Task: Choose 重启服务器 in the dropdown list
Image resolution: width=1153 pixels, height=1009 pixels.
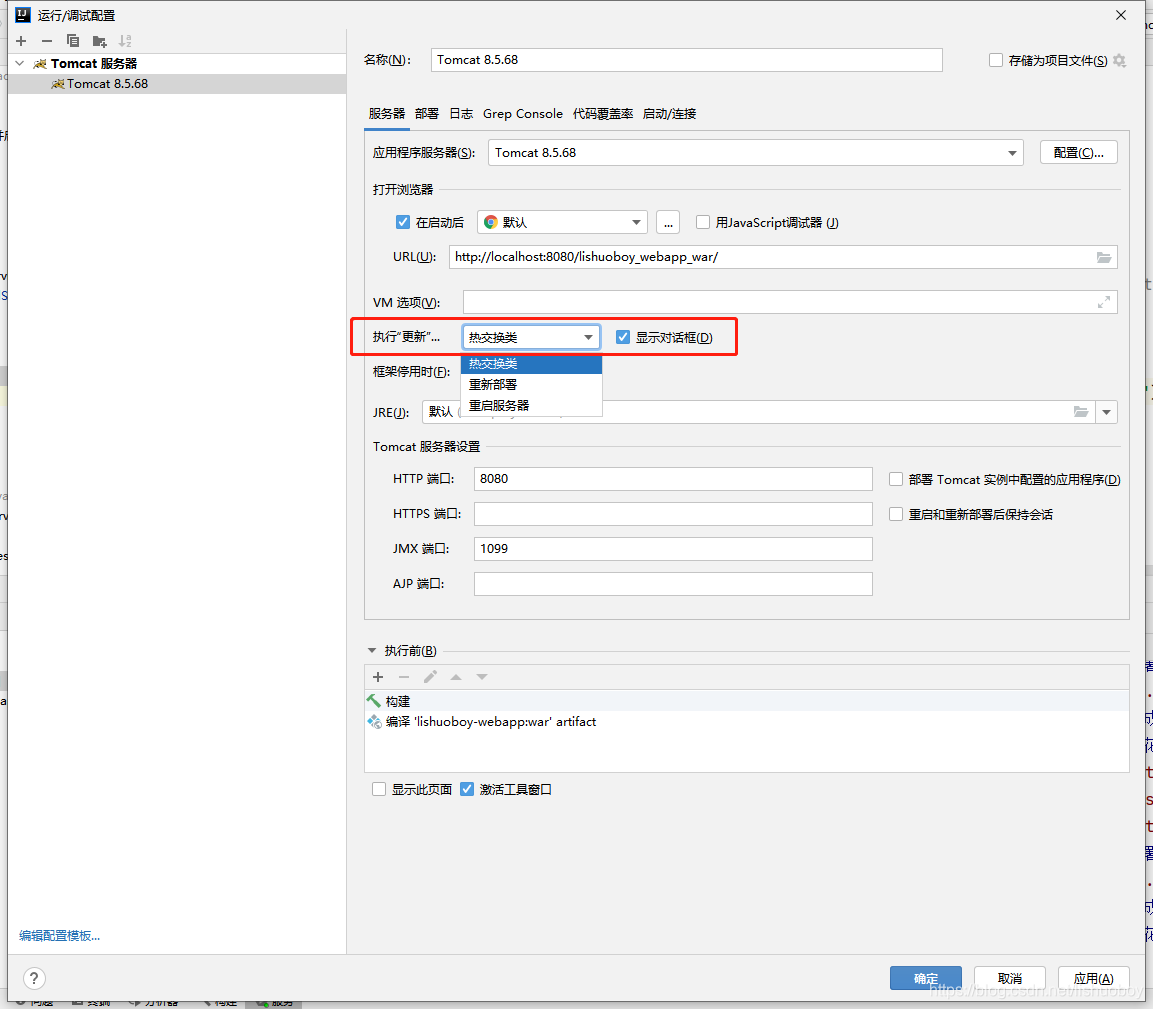Action: pyautogui.click(x=532, y=405)
